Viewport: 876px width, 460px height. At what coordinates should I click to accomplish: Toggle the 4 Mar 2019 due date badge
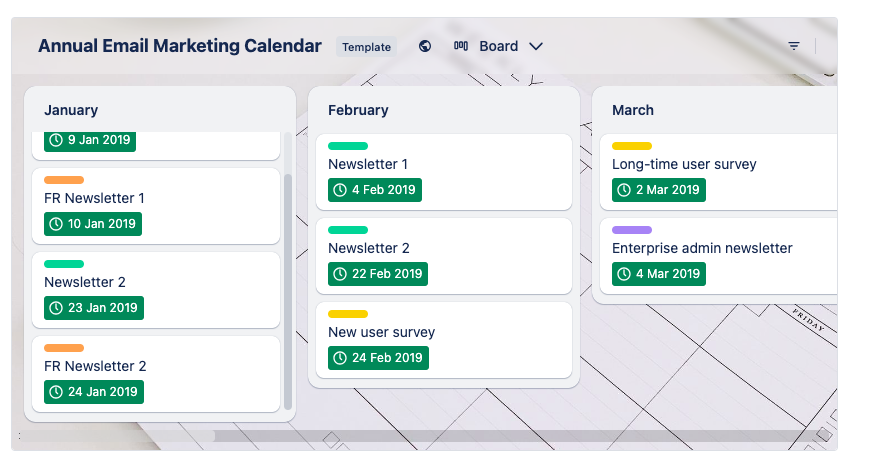click(658, 274)
